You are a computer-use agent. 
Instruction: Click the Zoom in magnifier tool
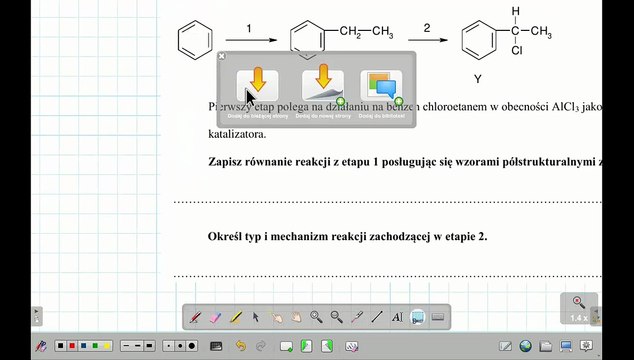pyautogui.click(x=317, y=317)
